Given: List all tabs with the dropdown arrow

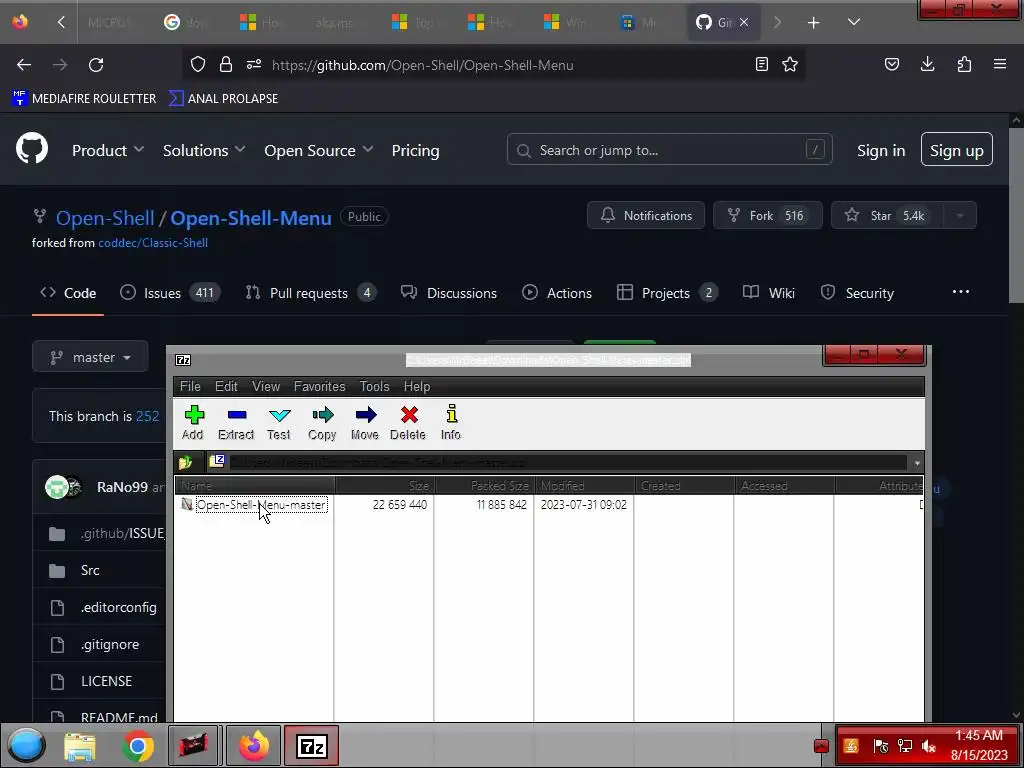Looking at the screenshot, I should coord(854,22).
